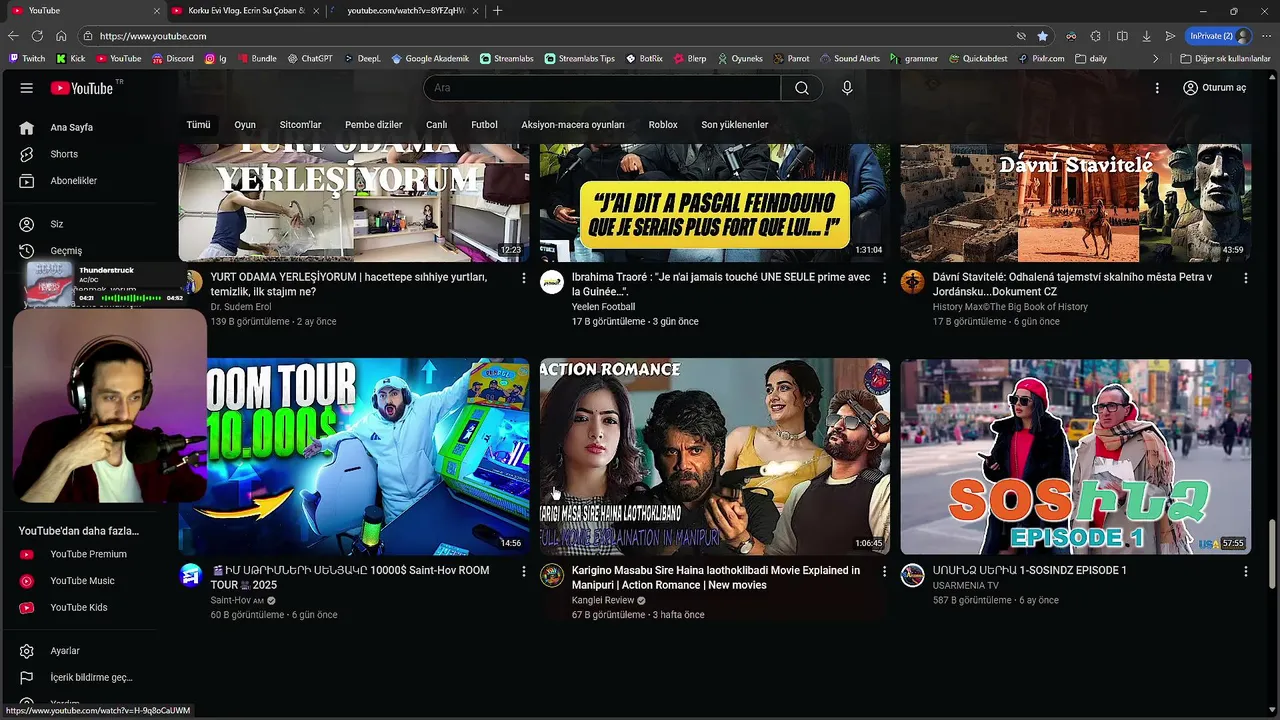
Task: Open Ibrahima Traoré video thumbnail
Action: (715, 203)
